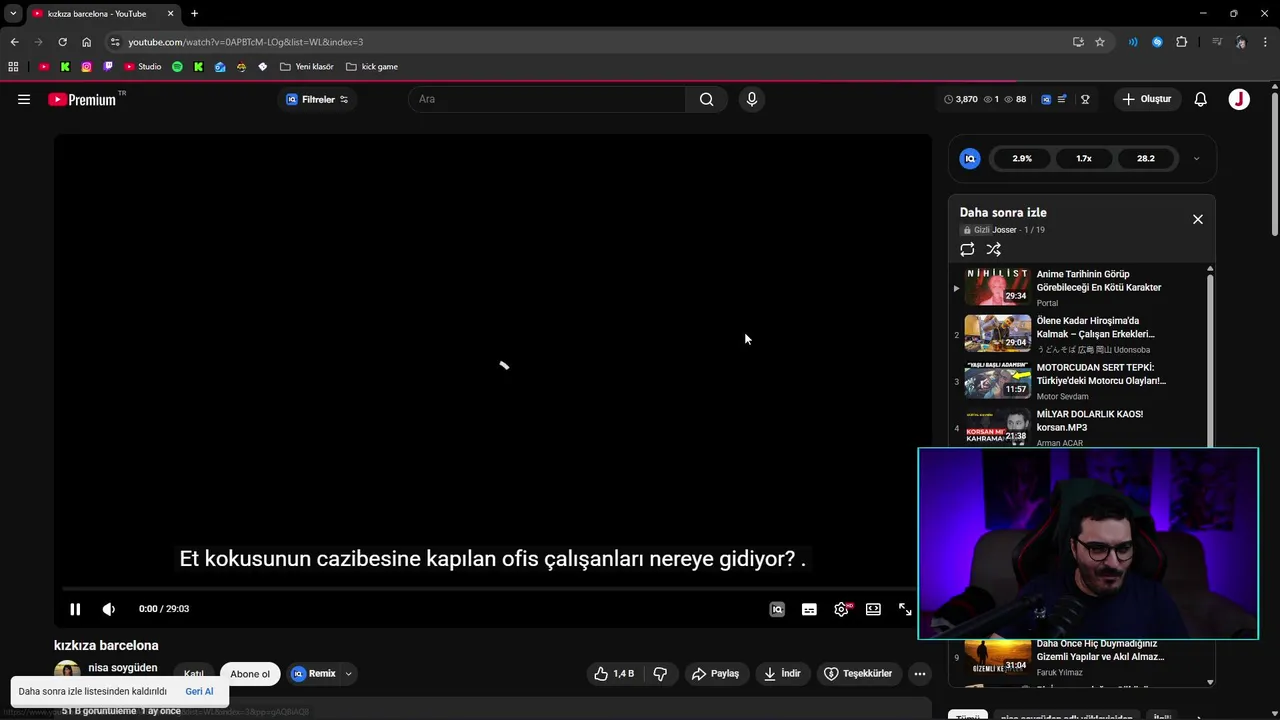
Task: Open the tab search dropdown
Action: [13, 13]
